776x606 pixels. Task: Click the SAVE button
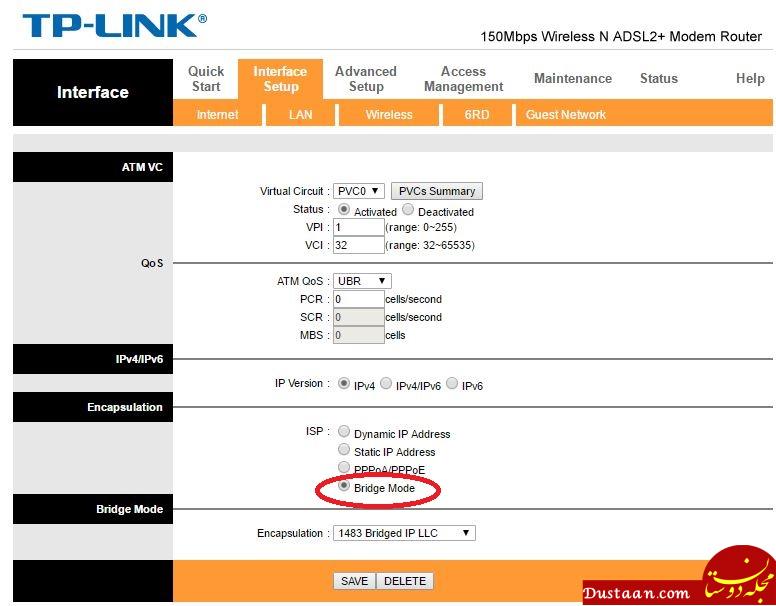tap(354, 581)
